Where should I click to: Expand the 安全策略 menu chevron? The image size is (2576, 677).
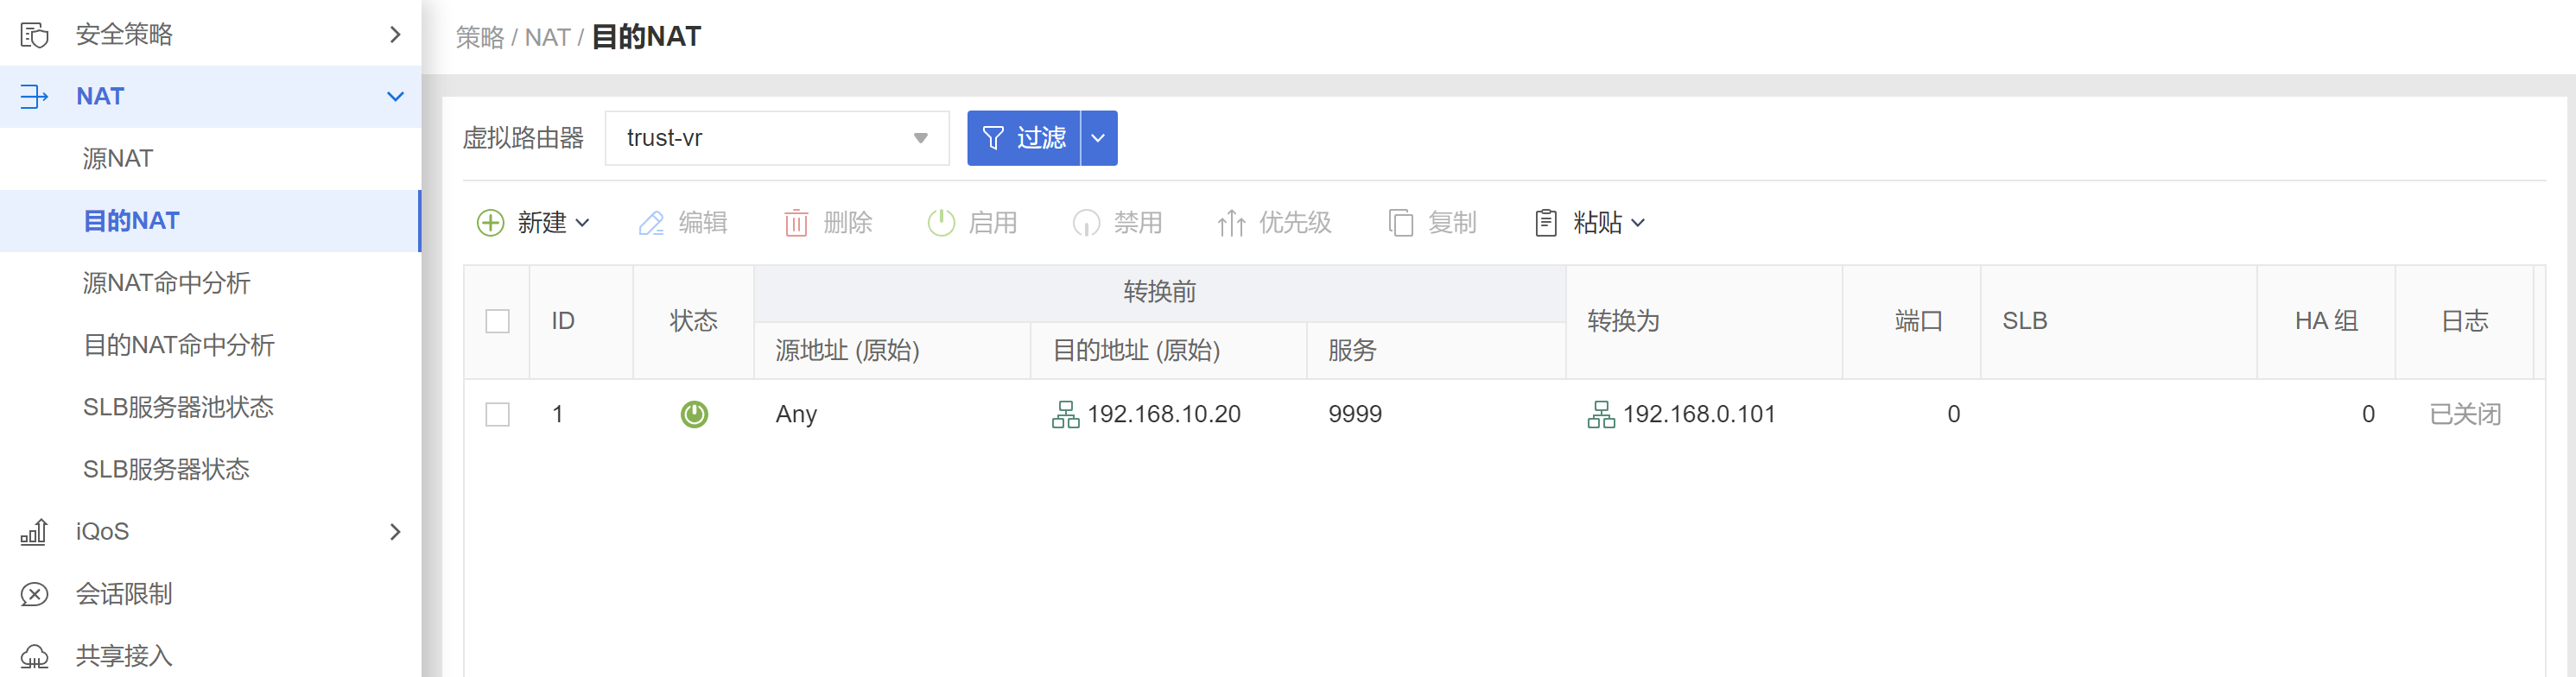click(395, 35)
